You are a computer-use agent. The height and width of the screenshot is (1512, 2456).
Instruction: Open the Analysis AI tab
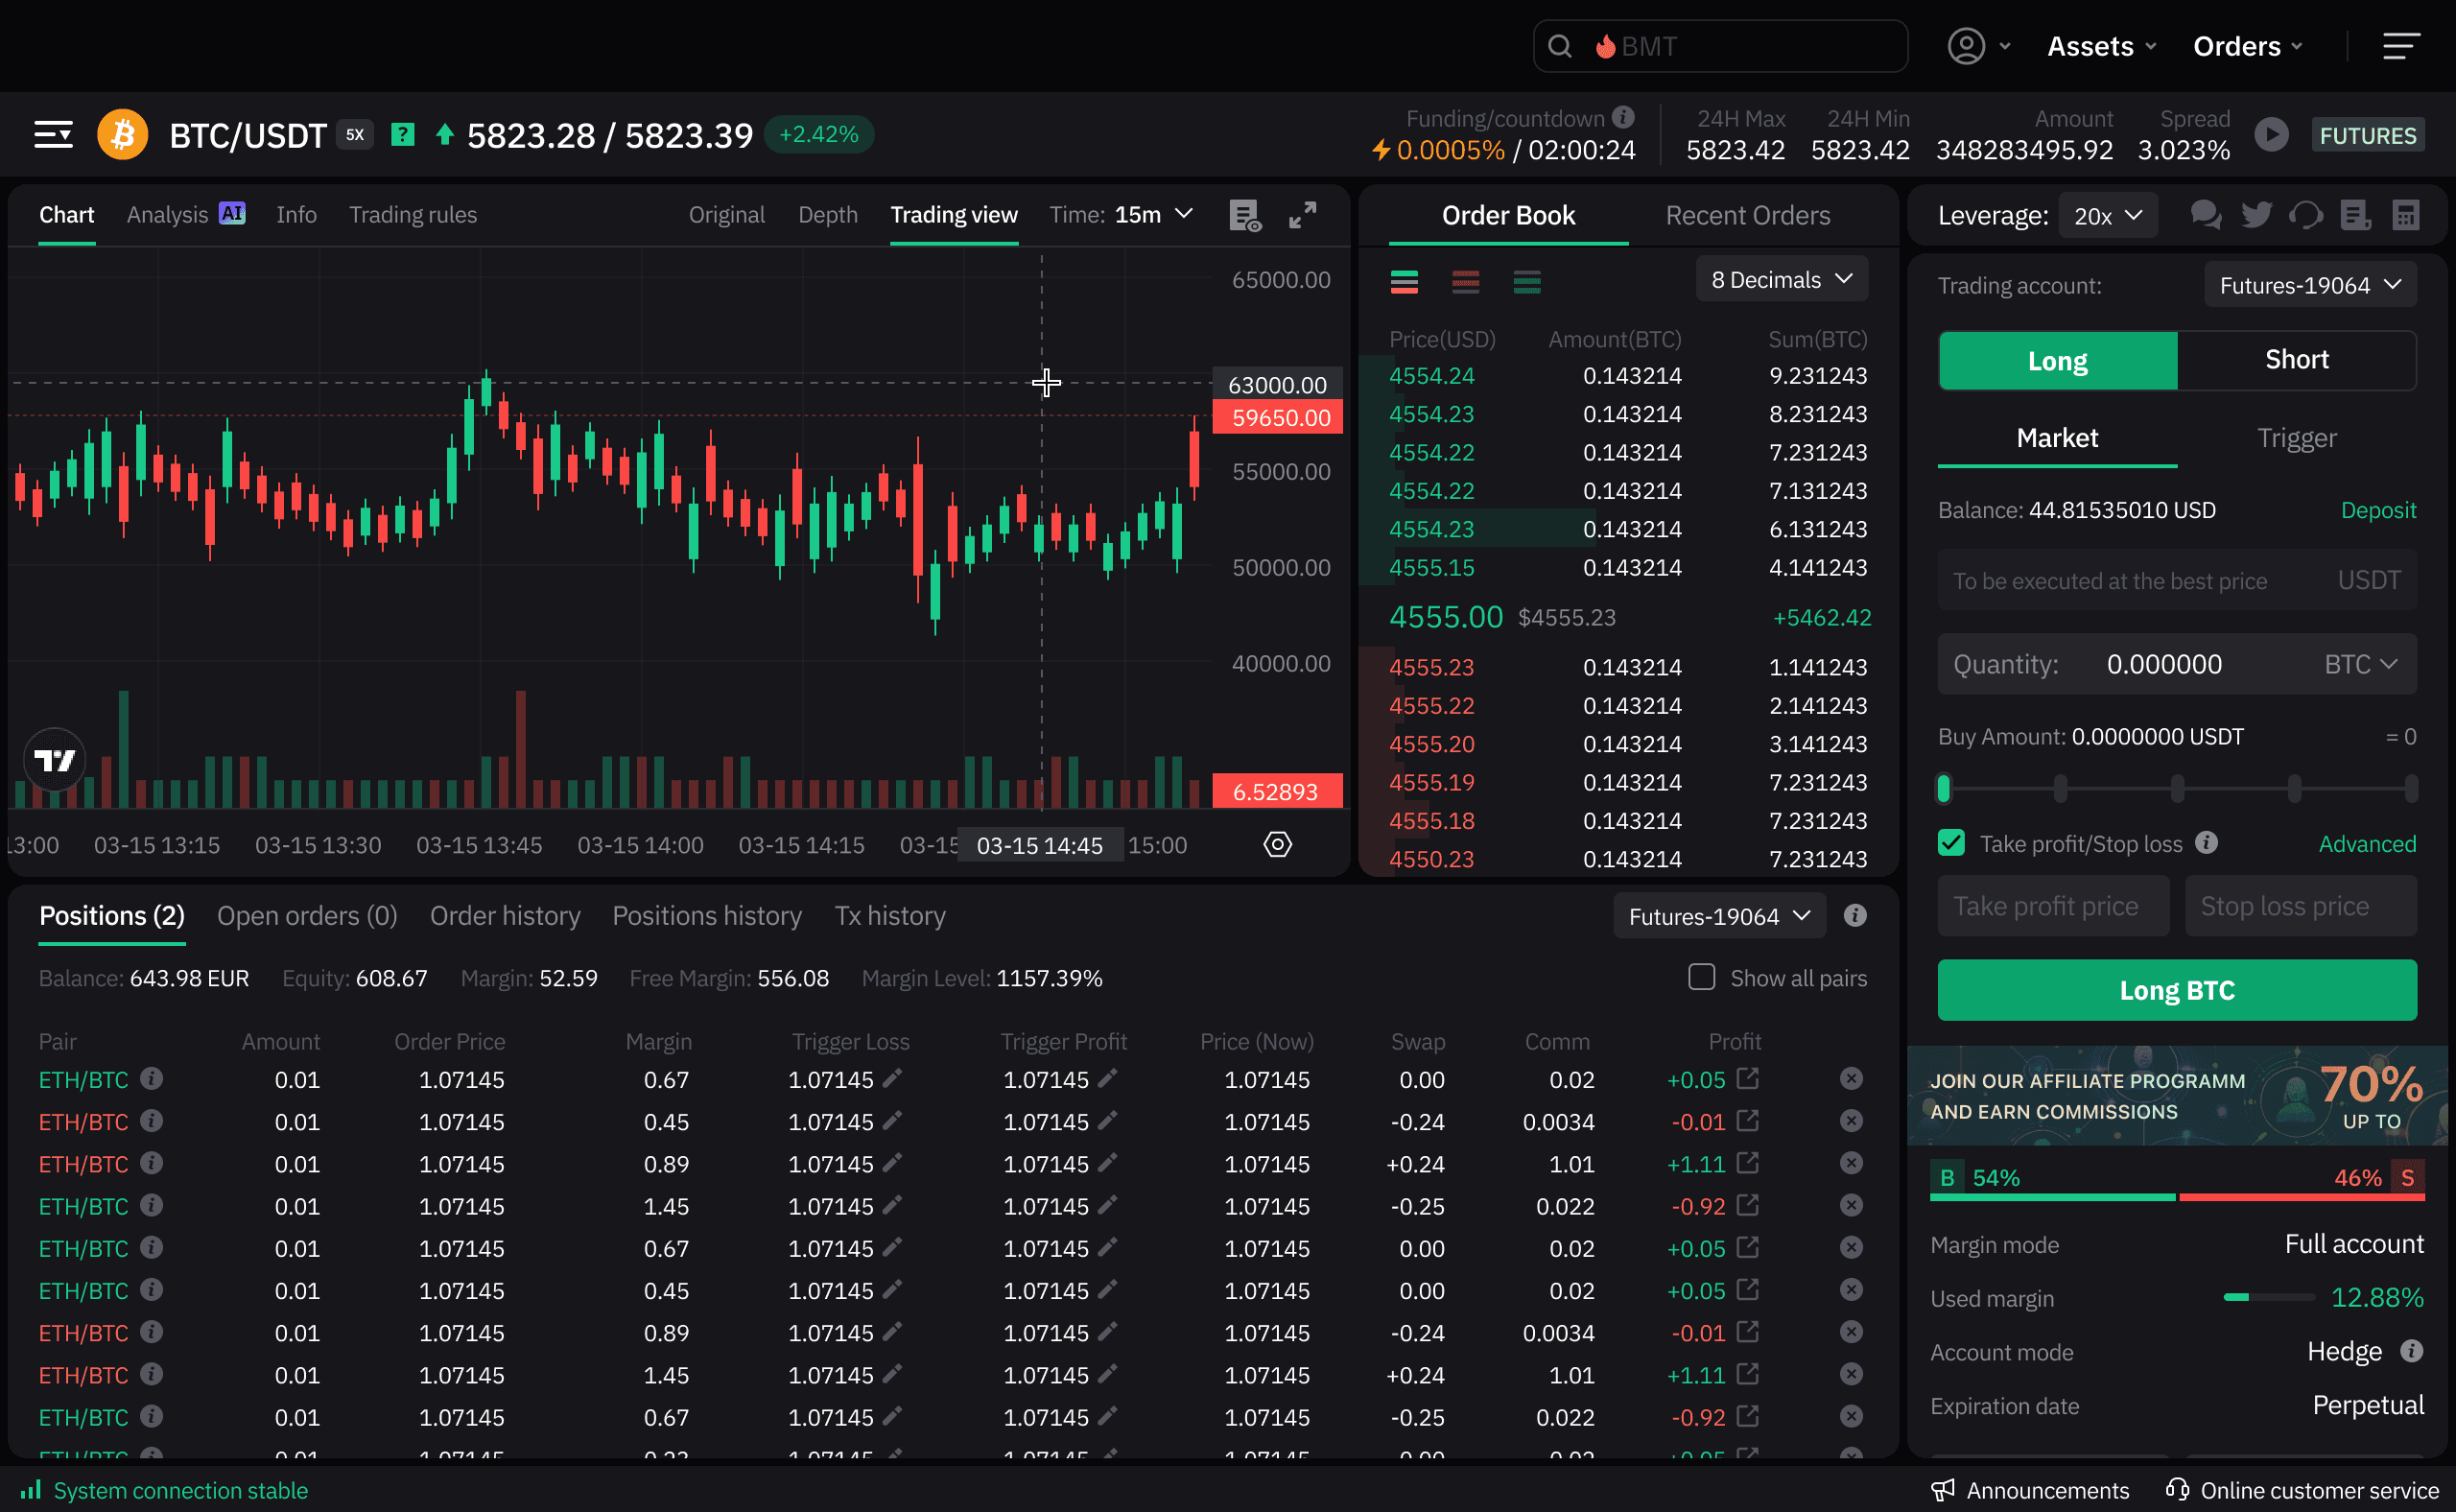coord(185,215)
